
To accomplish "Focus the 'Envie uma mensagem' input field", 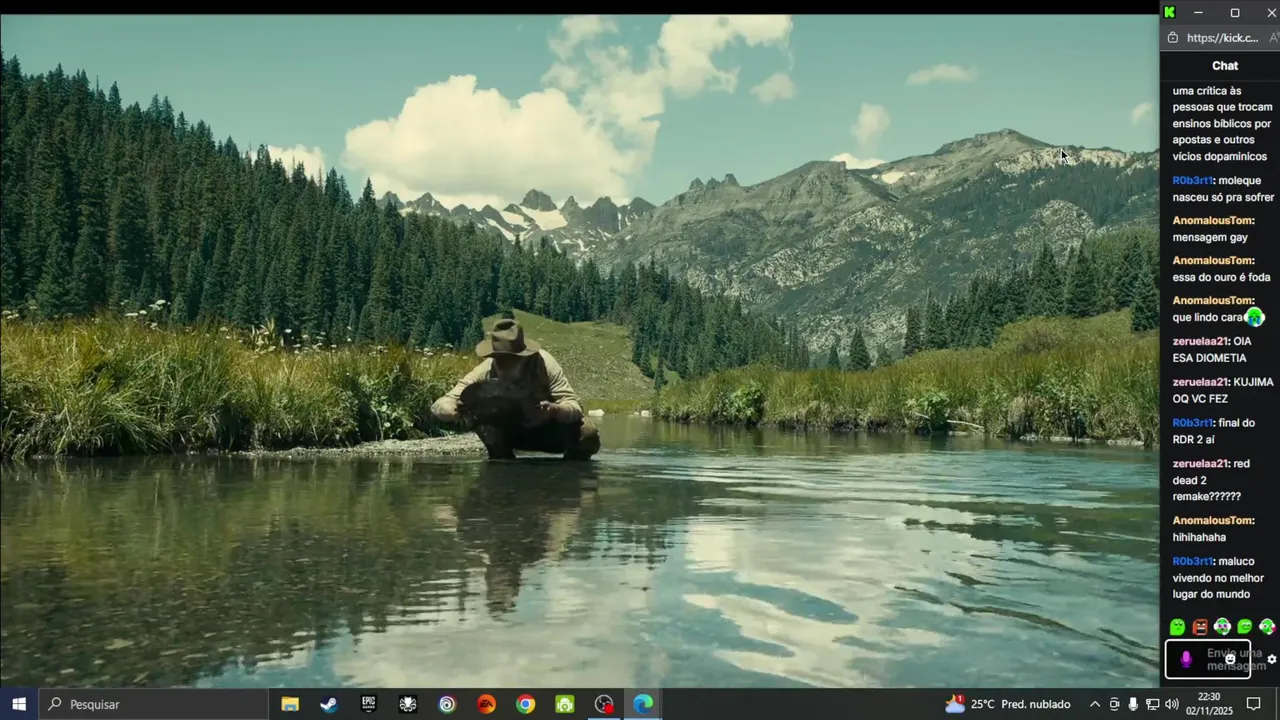I will [x=1208, y=659].
